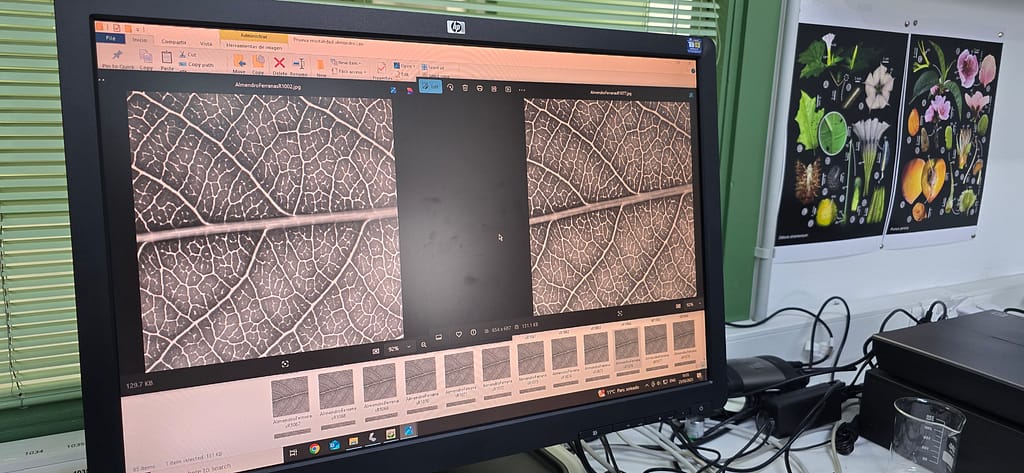
Task: Click the Move to folder icon
Action: point(239,61)
